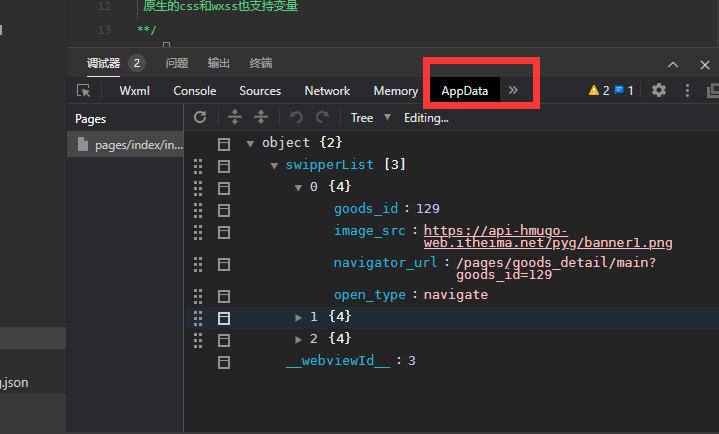Collapse the swipperList [3] node

coord(274,166)
